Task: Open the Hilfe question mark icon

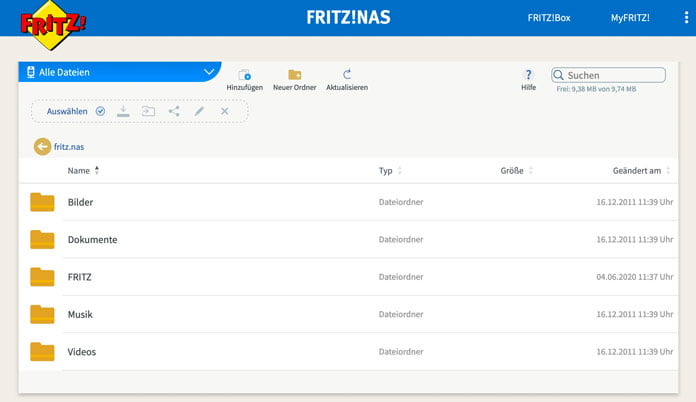Action: (528, 75)
